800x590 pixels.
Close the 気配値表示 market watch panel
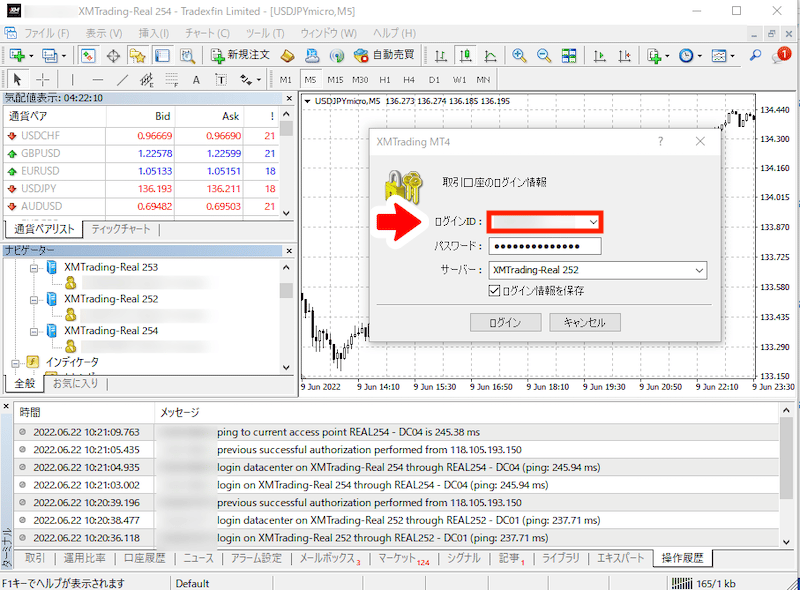[x=289, y=98]
